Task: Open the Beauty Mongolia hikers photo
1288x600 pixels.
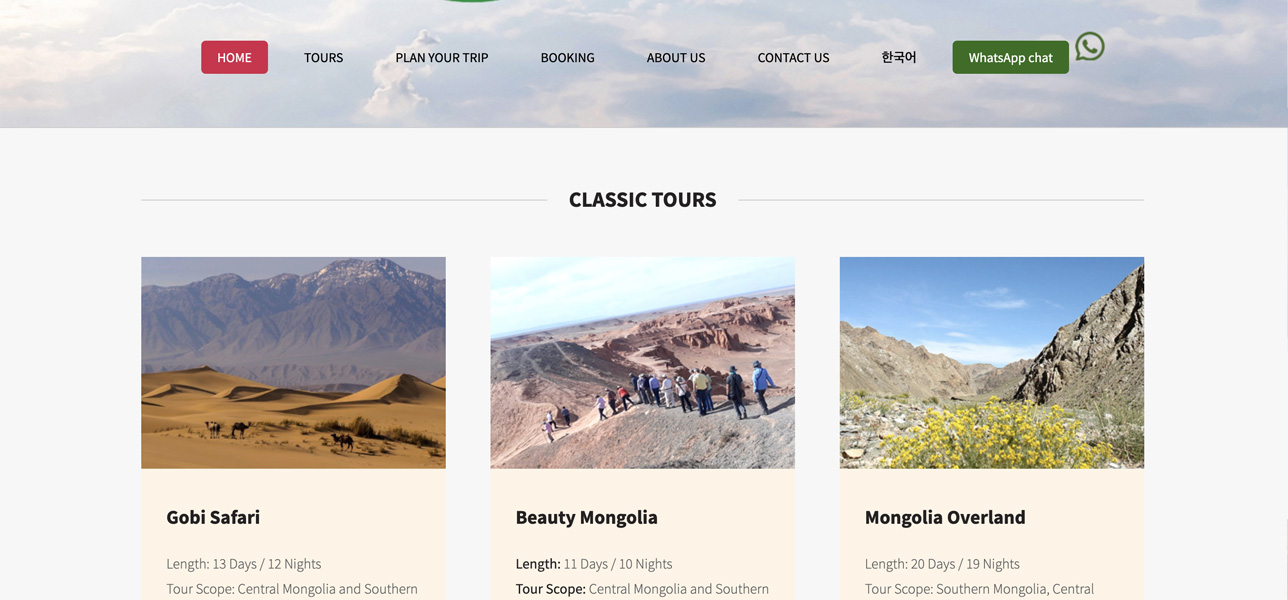Action: tap(642, 362)
